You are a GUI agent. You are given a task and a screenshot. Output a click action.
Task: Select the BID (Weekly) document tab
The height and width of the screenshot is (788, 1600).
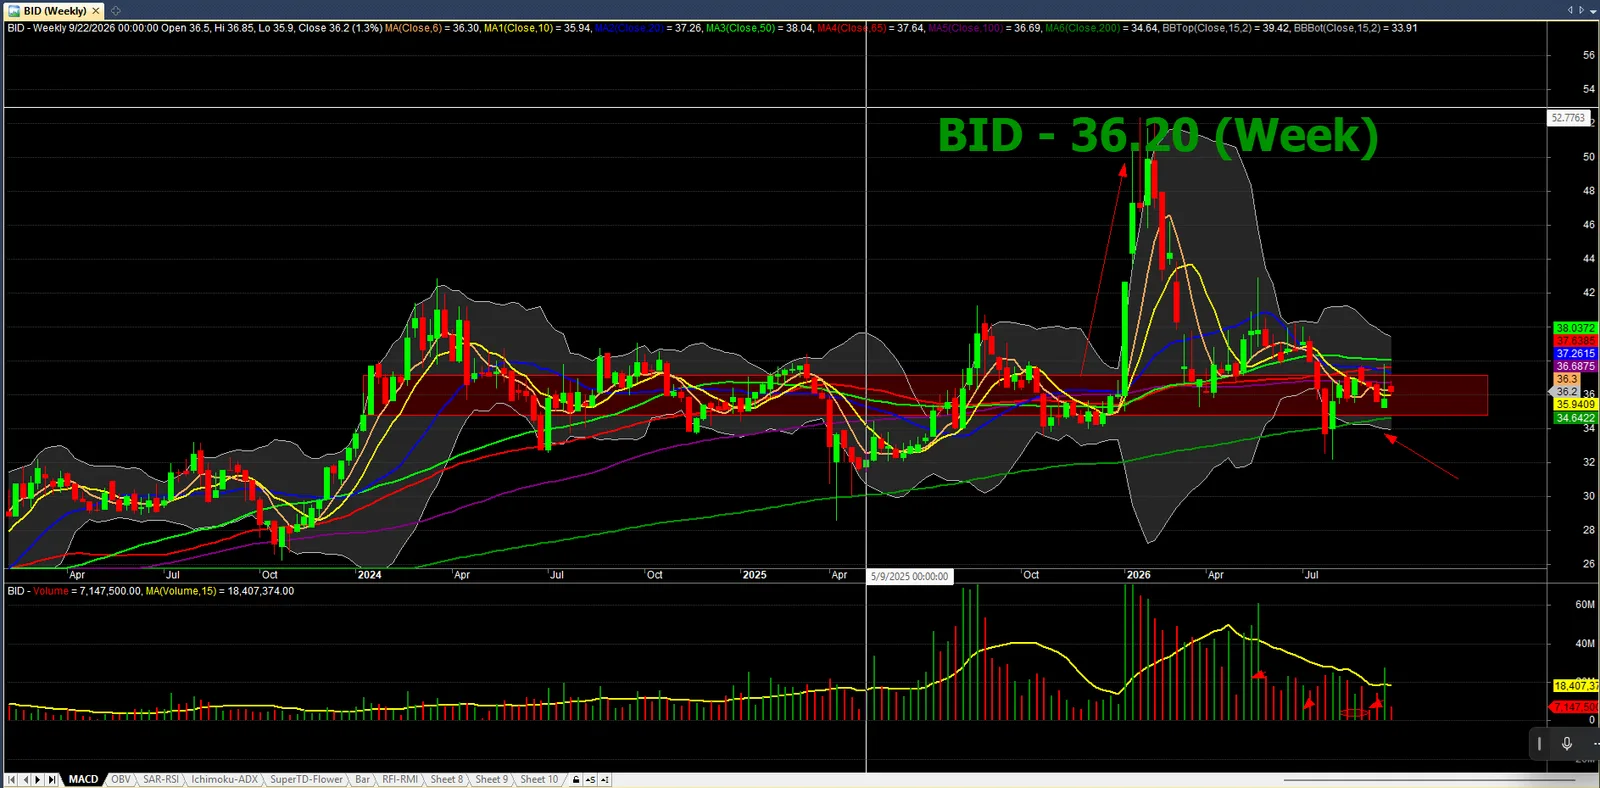coord(54,11)
